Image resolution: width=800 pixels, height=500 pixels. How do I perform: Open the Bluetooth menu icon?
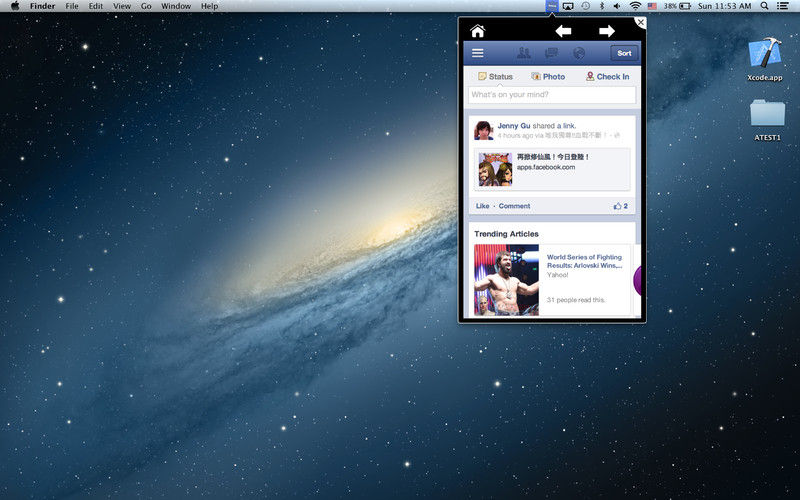(x=602, y=6)
